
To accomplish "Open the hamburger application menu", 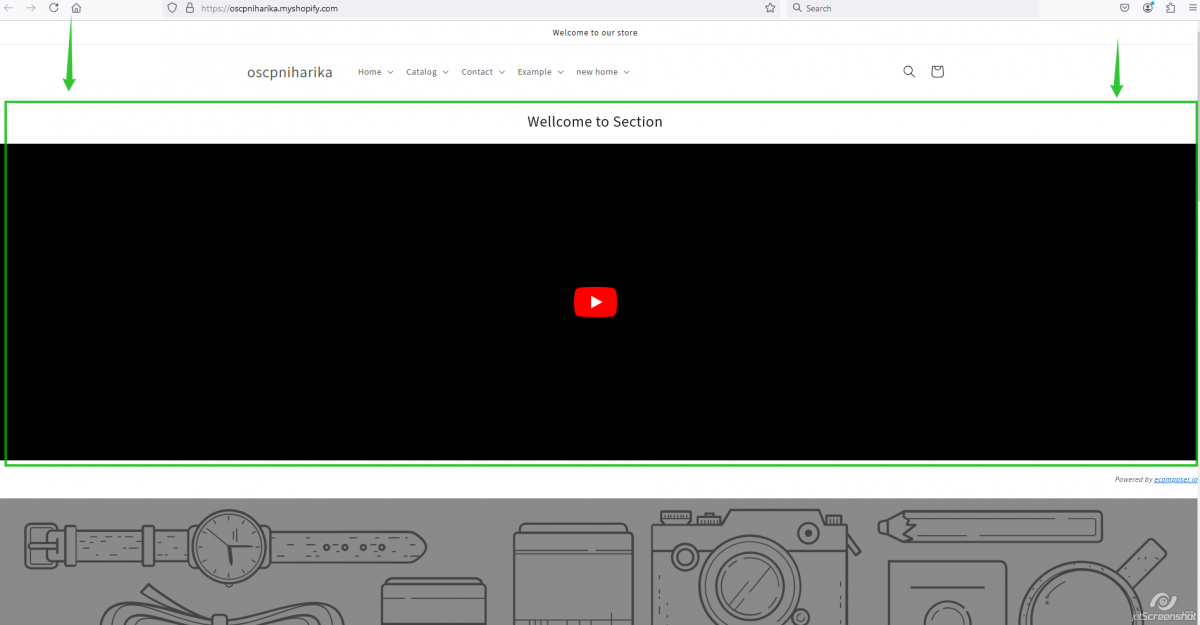I will pyautogui.click(x=1191, y=8).
